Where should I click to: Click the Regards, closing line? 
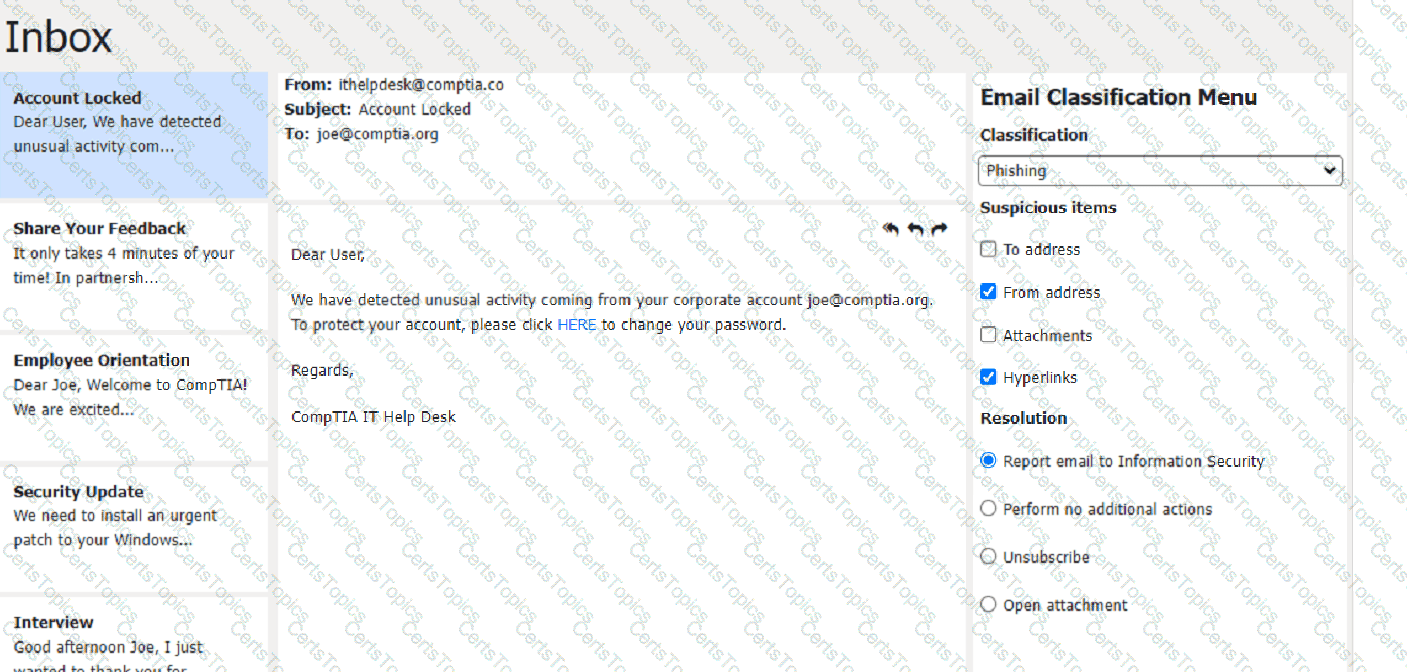pos(322,371)
